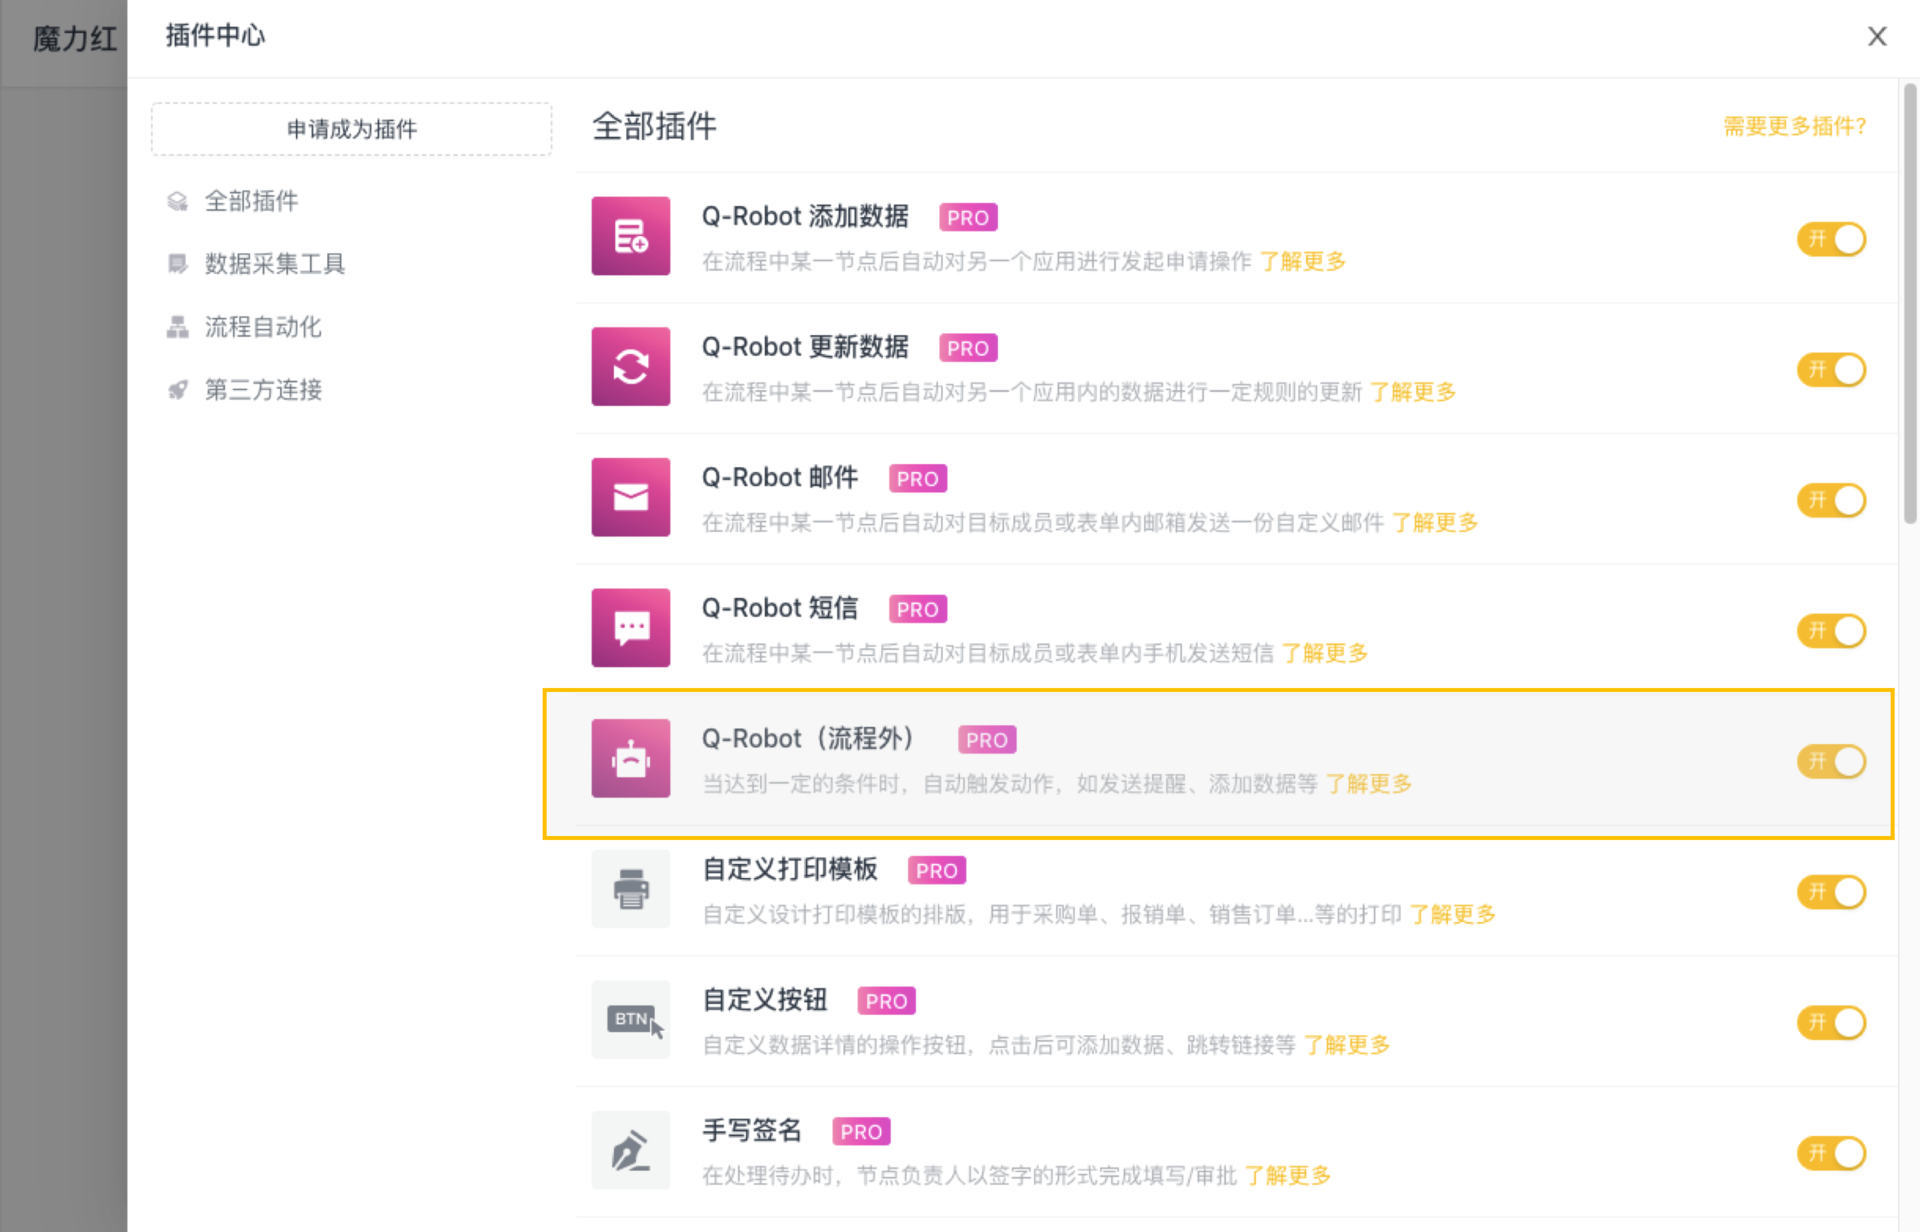The image size is (1920, 1232).
Task: Click the Q-Robot 邮件 envelope icon
Action: click(x=630, y=497)
